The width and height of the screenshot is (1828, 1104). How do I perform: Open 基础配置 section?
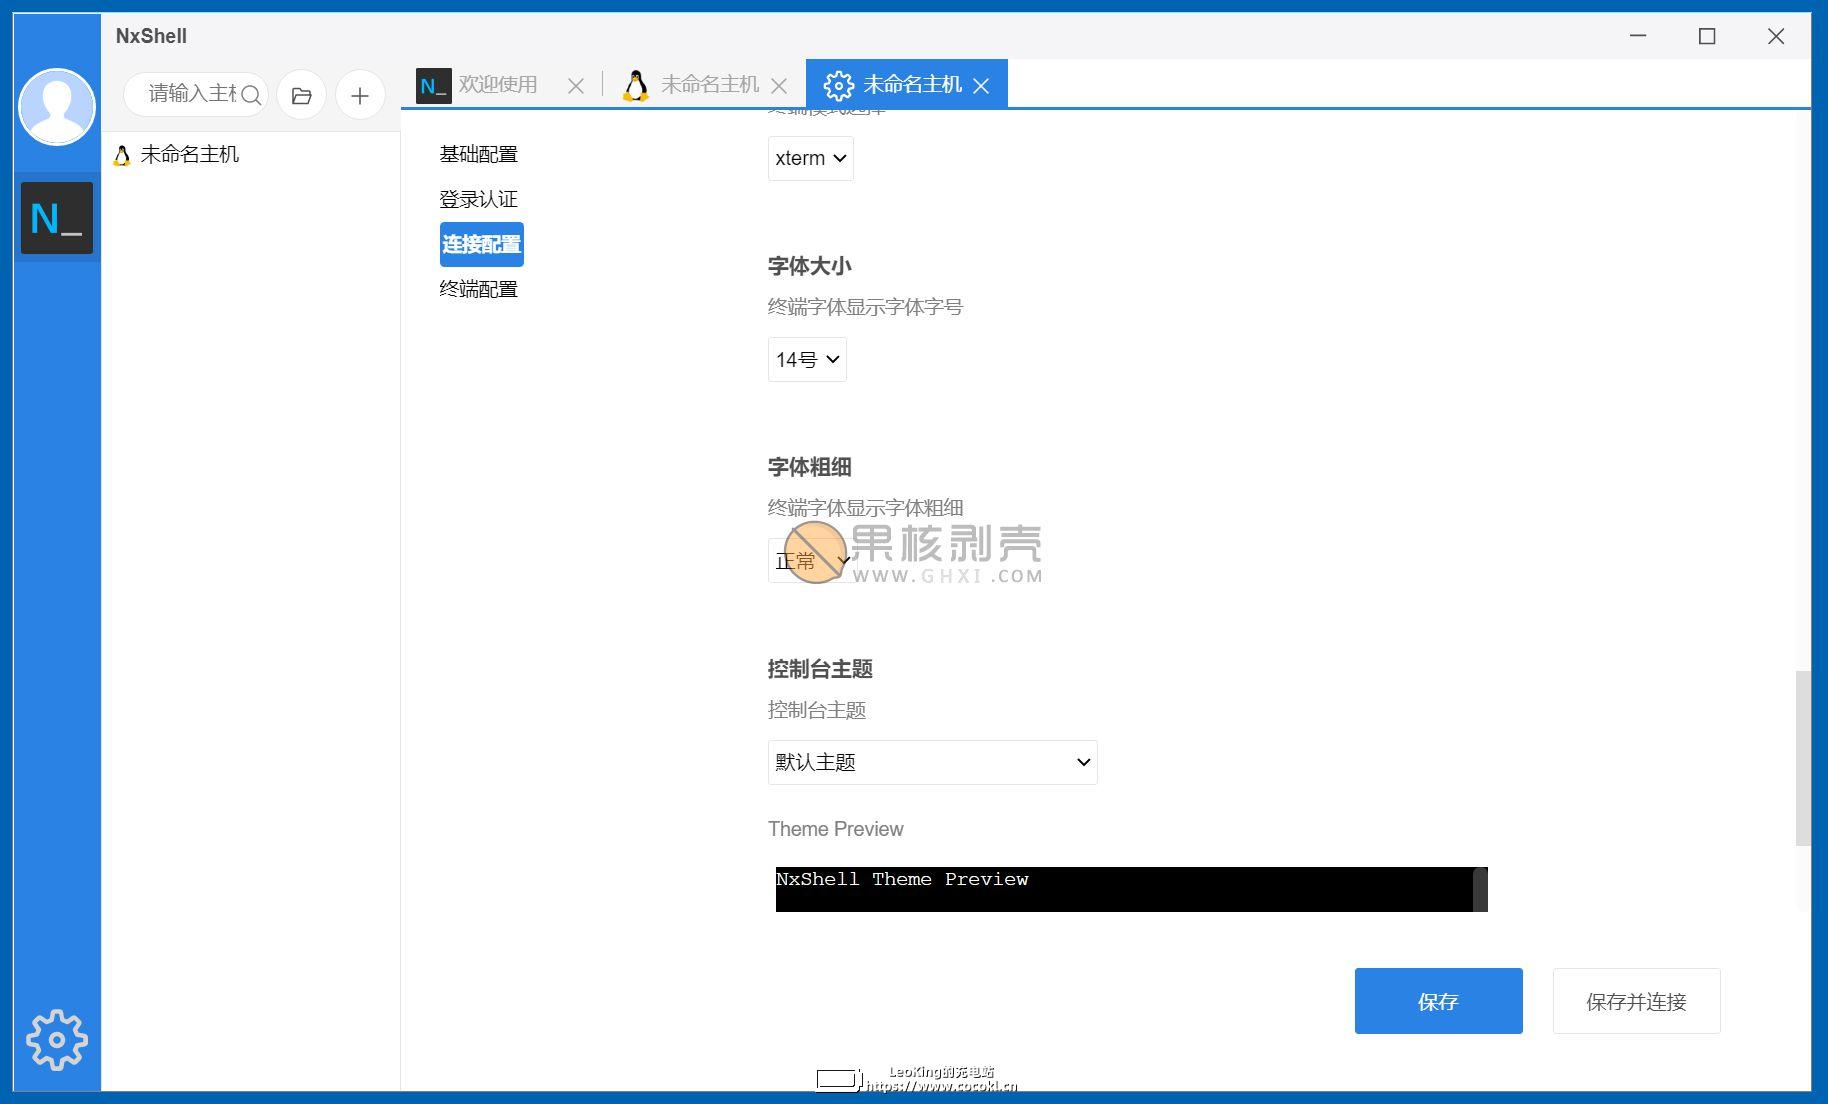(x=479, y=154)
